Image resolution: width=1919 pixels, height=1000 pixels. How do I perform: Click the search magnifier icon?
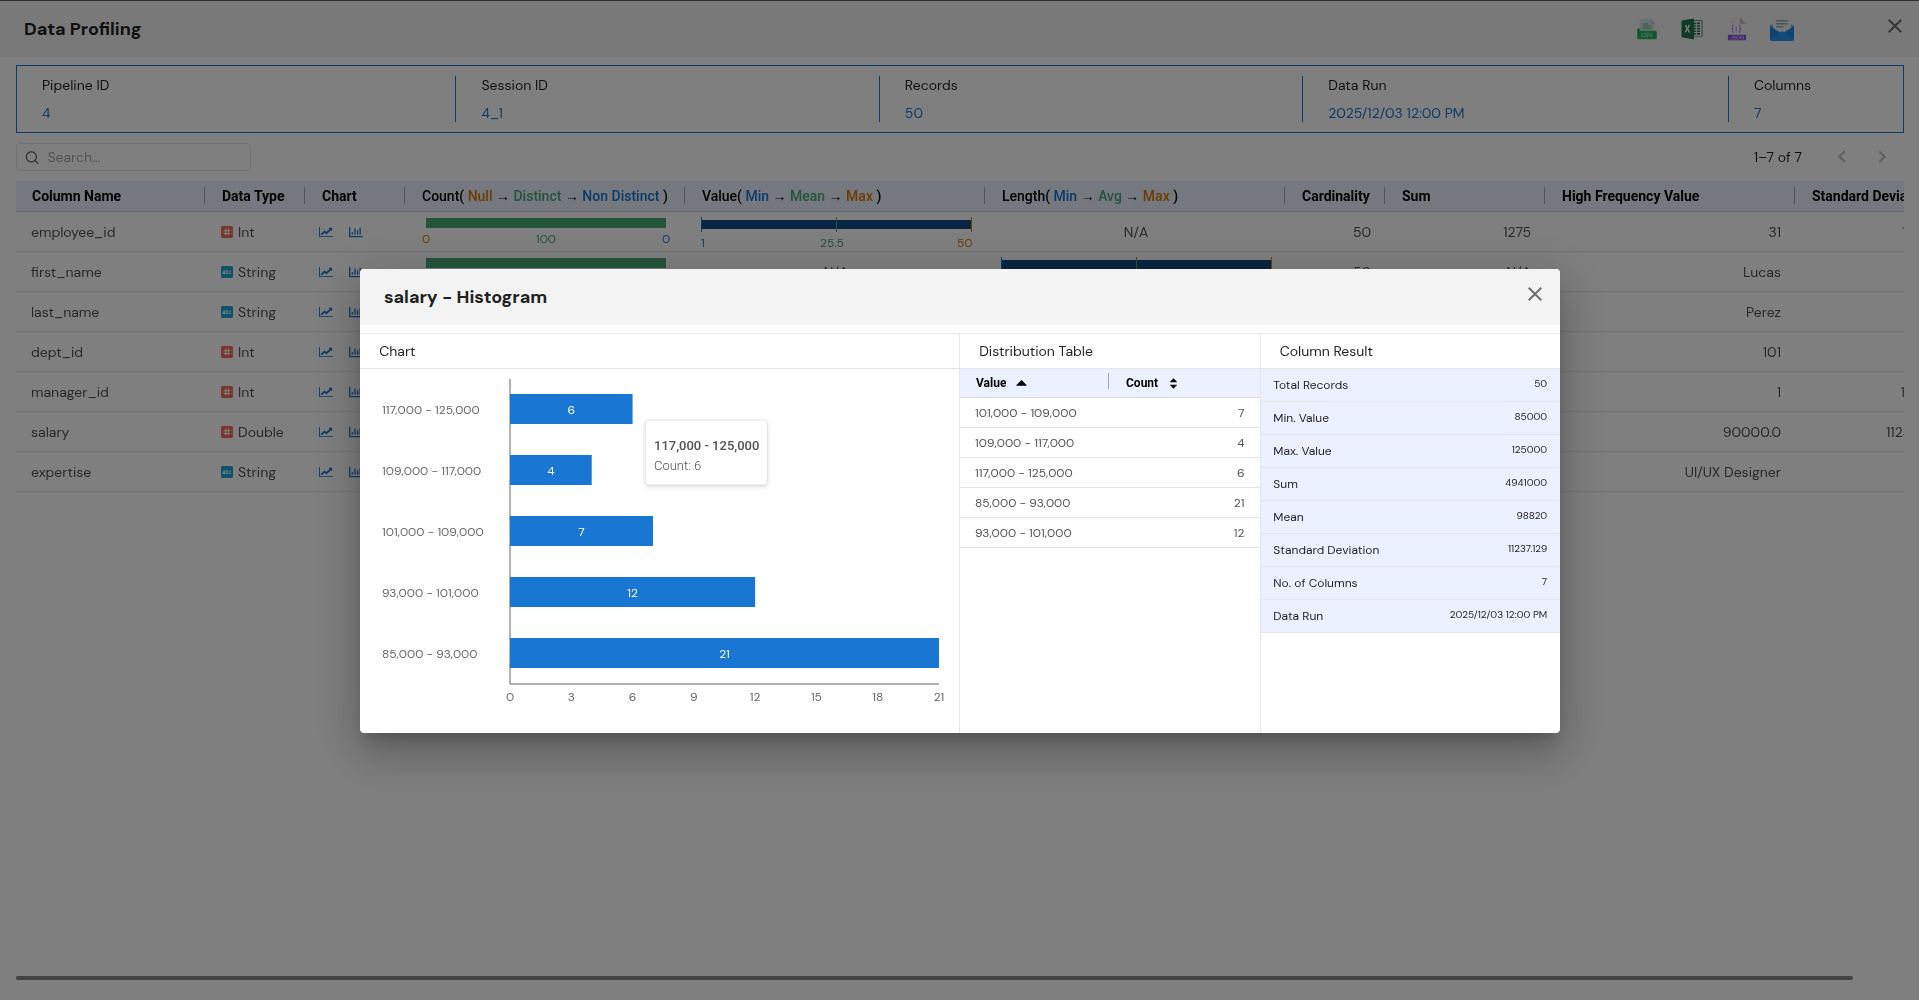point(32,157)
